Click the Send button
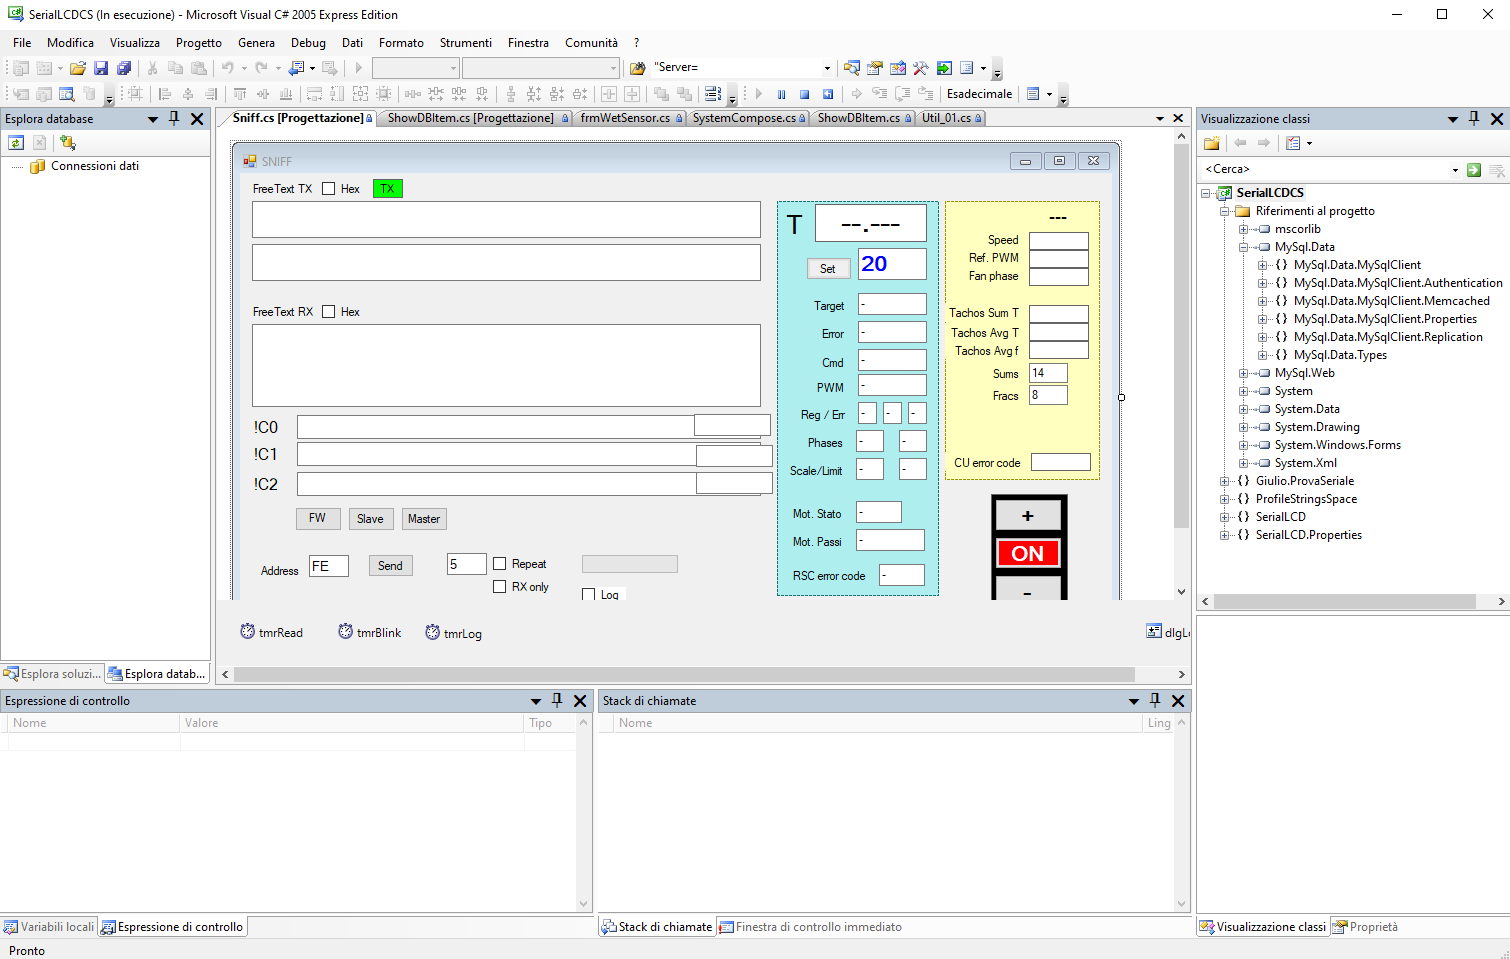 [x=390, y=565]
